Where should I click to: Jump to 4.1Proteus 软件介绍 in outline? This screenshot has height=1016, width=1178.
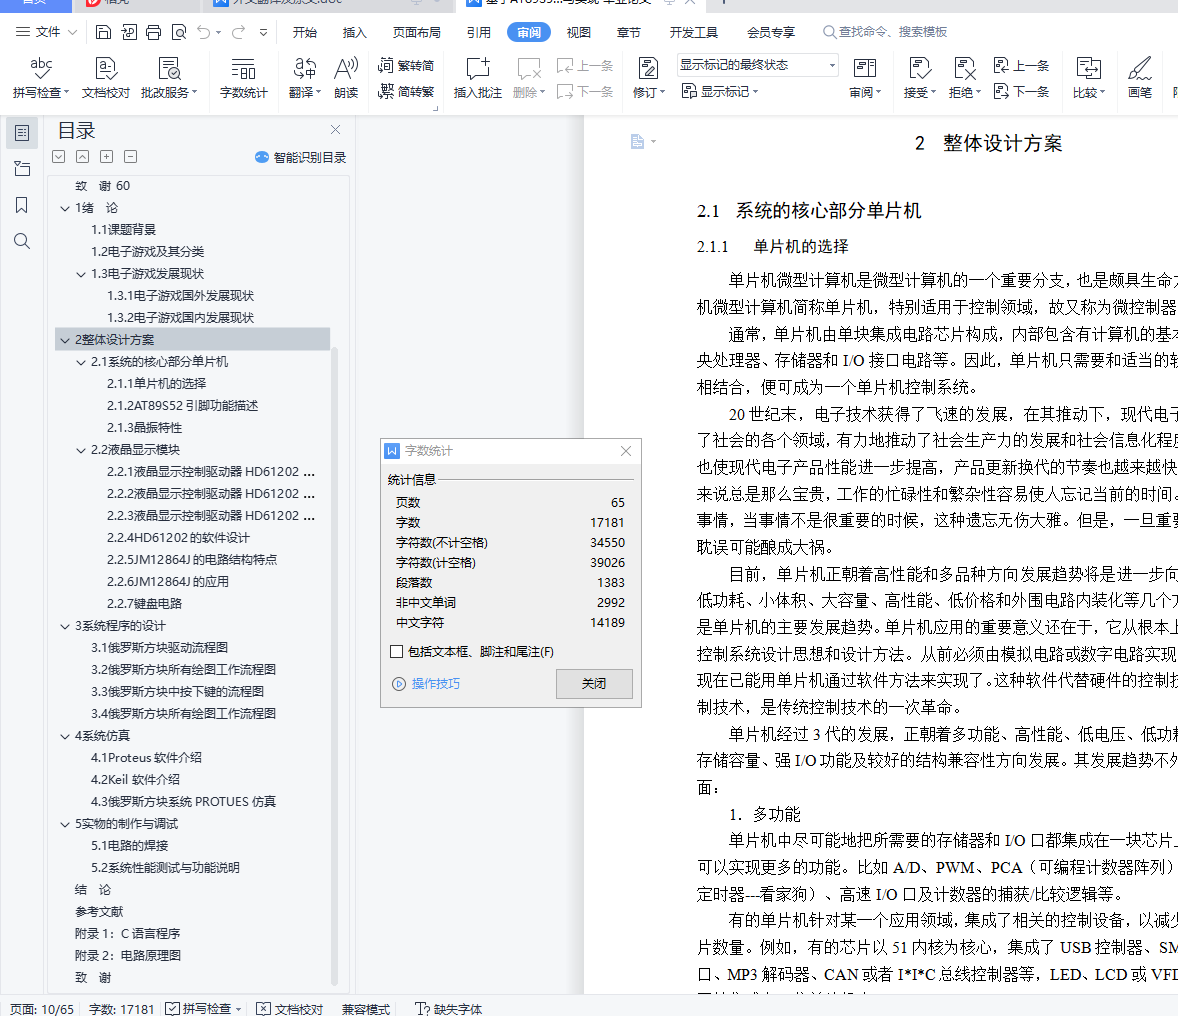click(146, 757)
